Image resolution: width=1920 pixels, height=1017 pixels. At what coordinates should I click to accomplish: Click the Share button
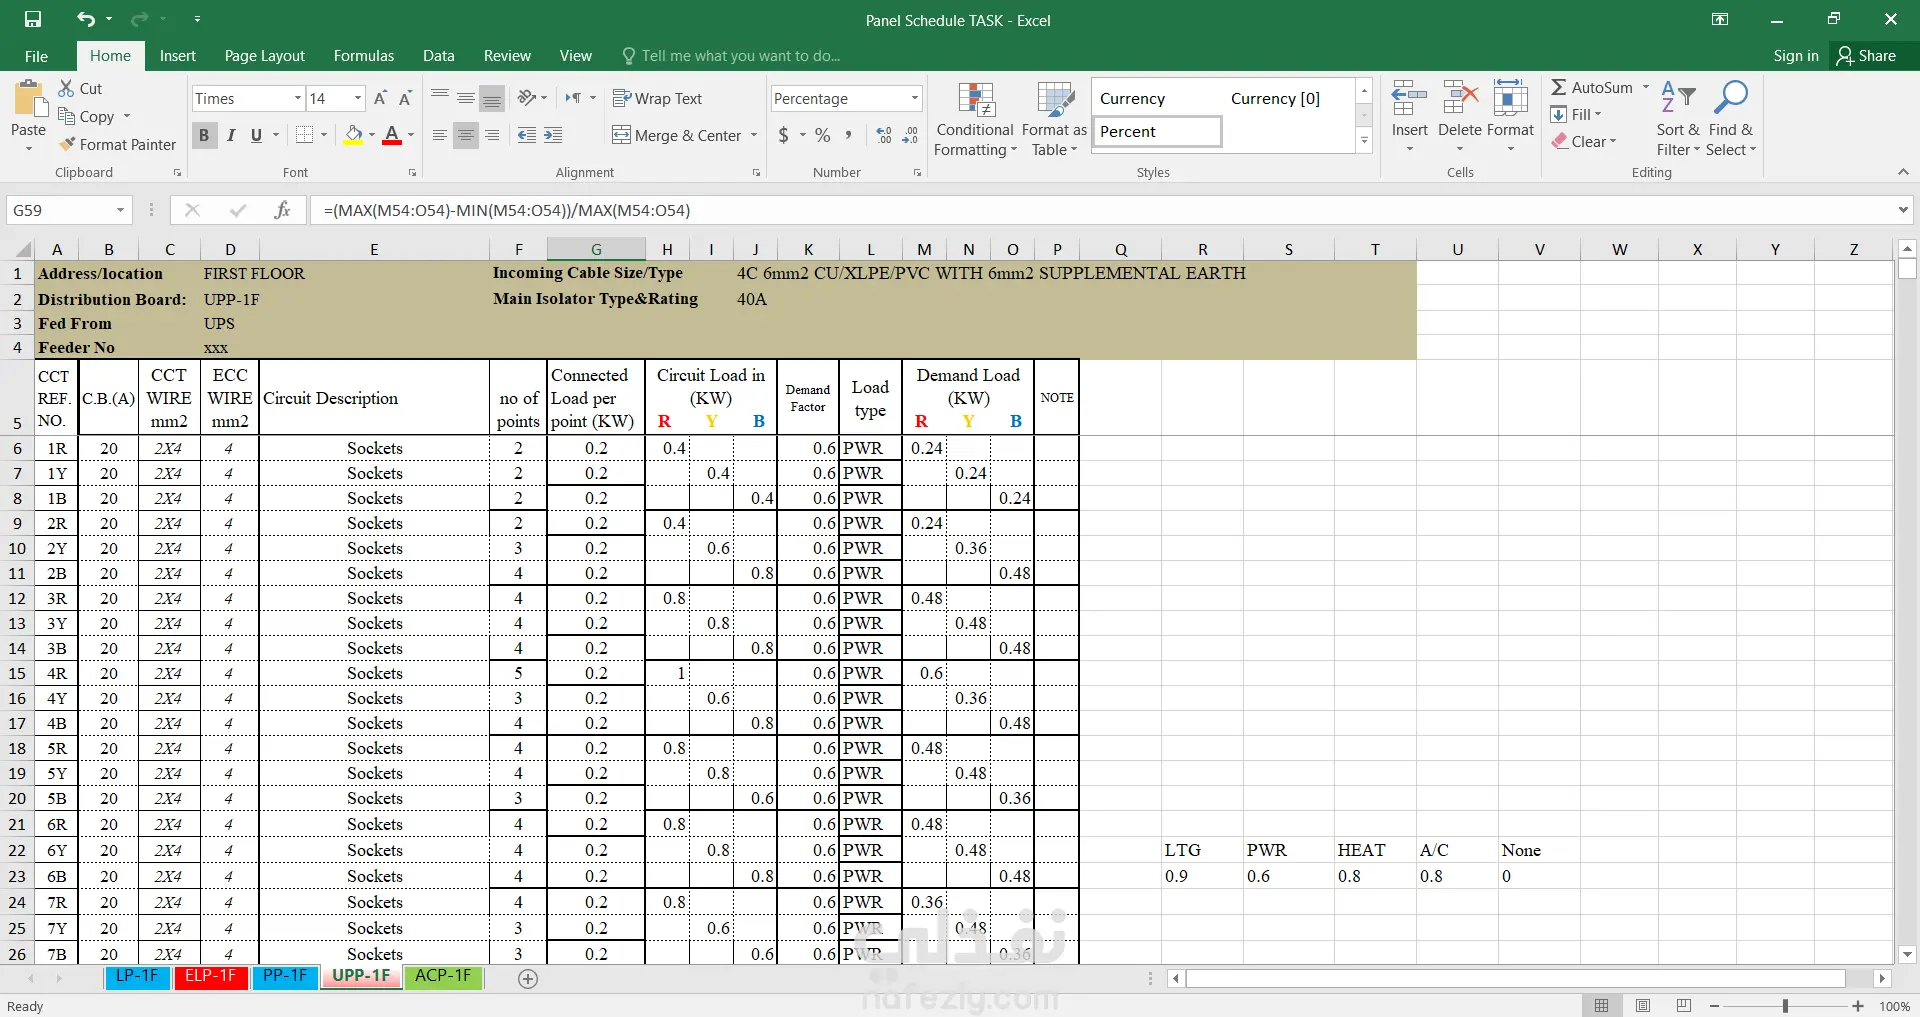(1866, 56)
